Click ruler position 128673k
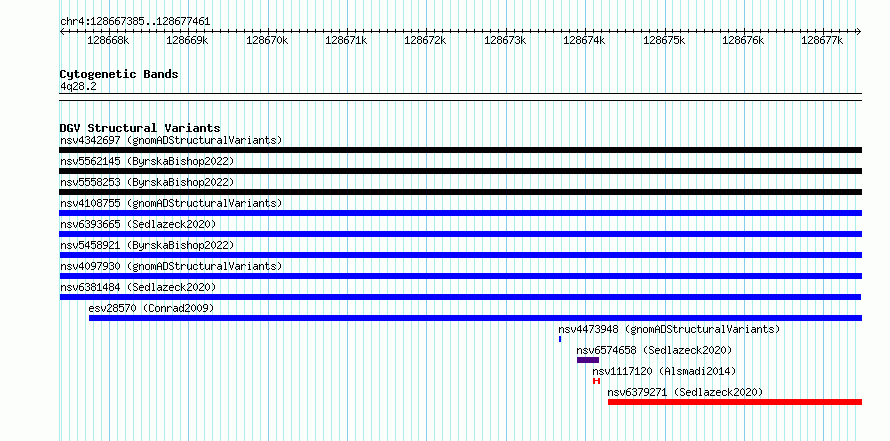Viewport: 890px width, 441px height. [x=505, y=41]
